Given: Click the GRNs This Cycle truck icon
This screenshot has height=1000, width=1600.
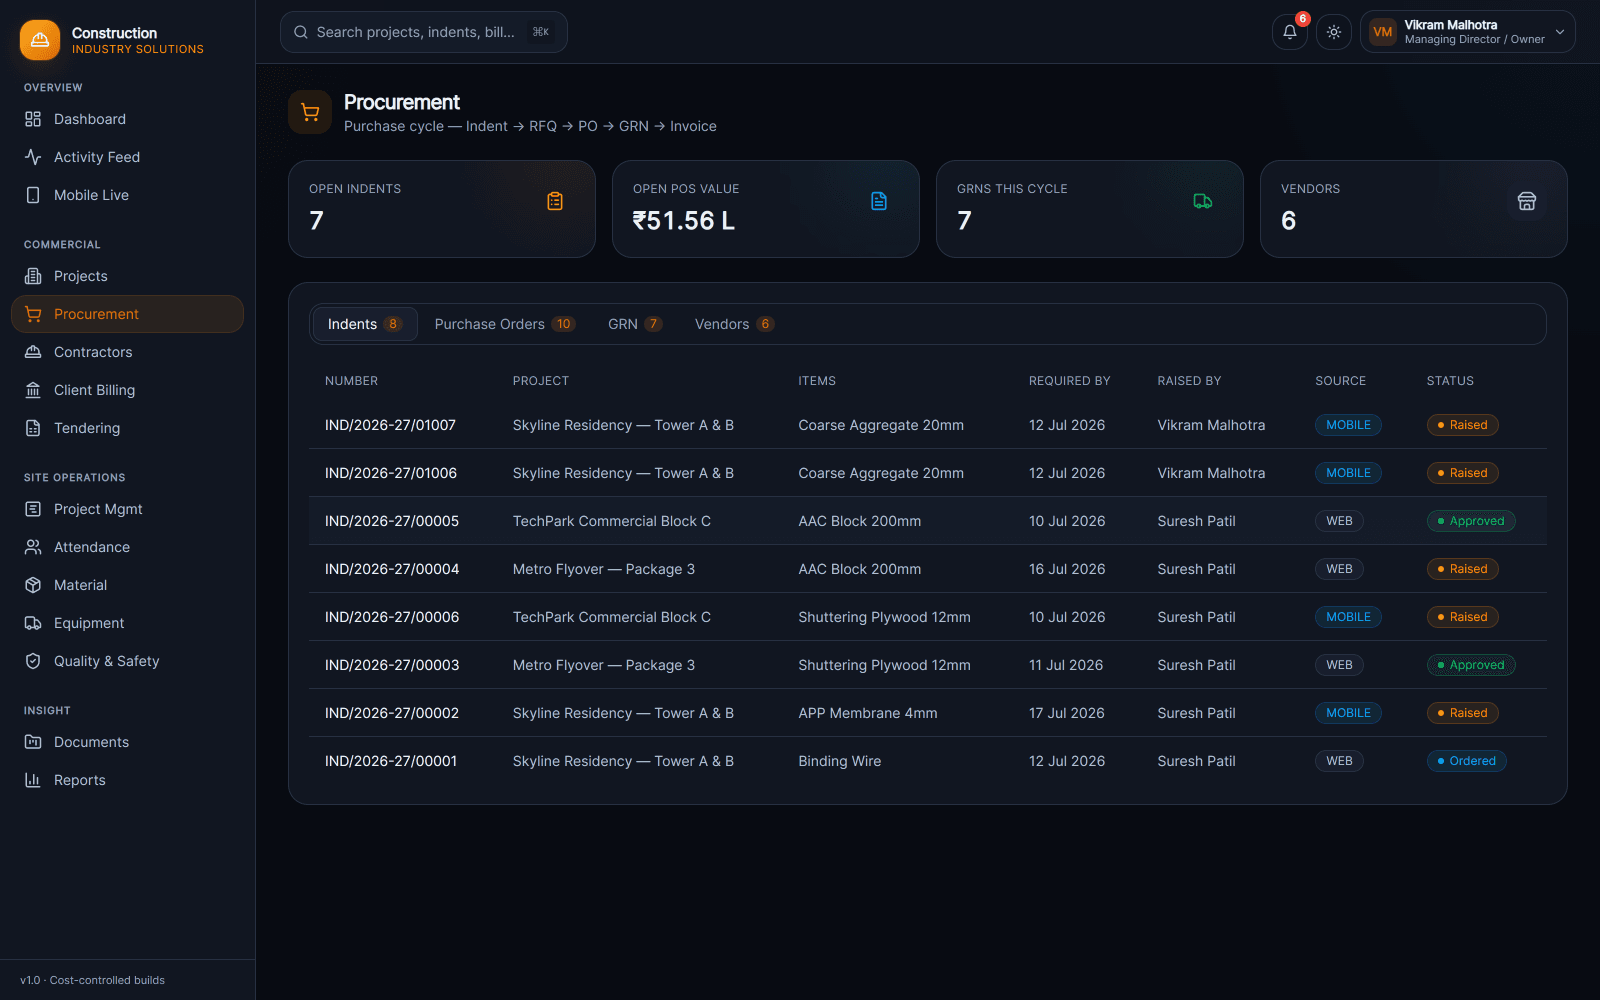Looking at the screenshot, I should click(1203, 201).
